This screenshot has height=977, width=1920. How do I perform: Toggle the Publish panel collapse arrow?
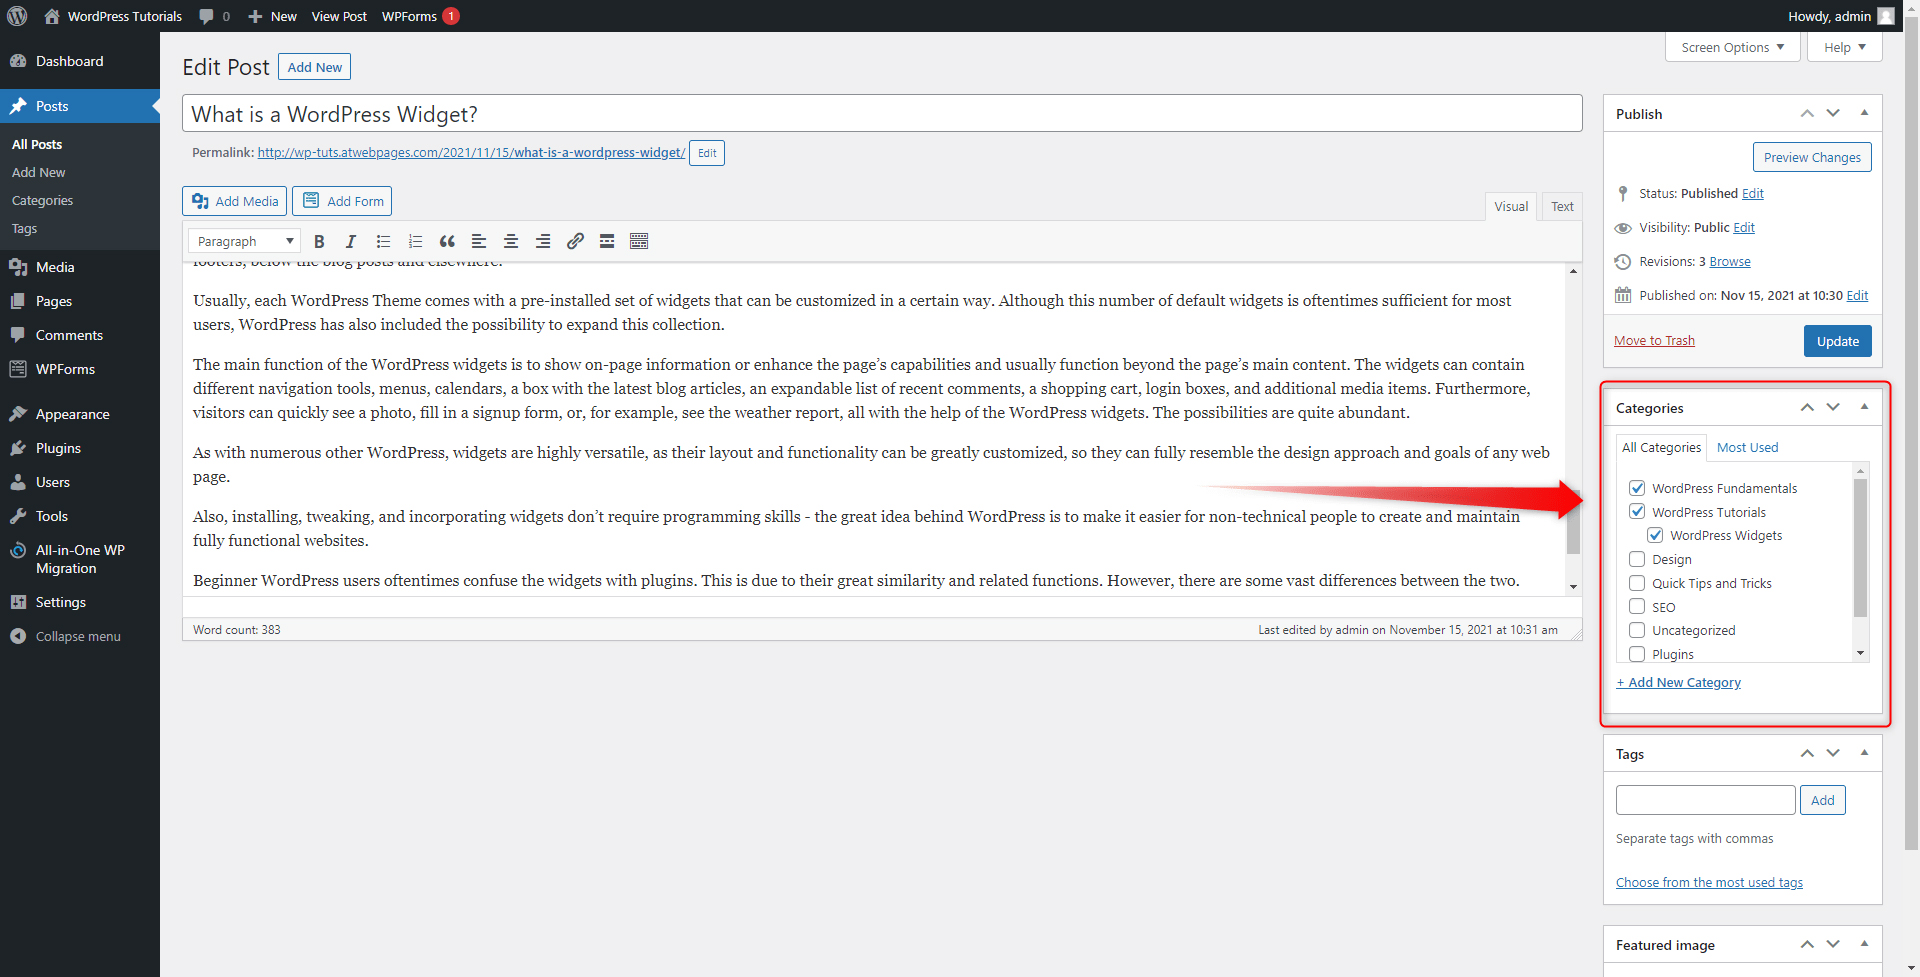click(x=1864, y=113)
